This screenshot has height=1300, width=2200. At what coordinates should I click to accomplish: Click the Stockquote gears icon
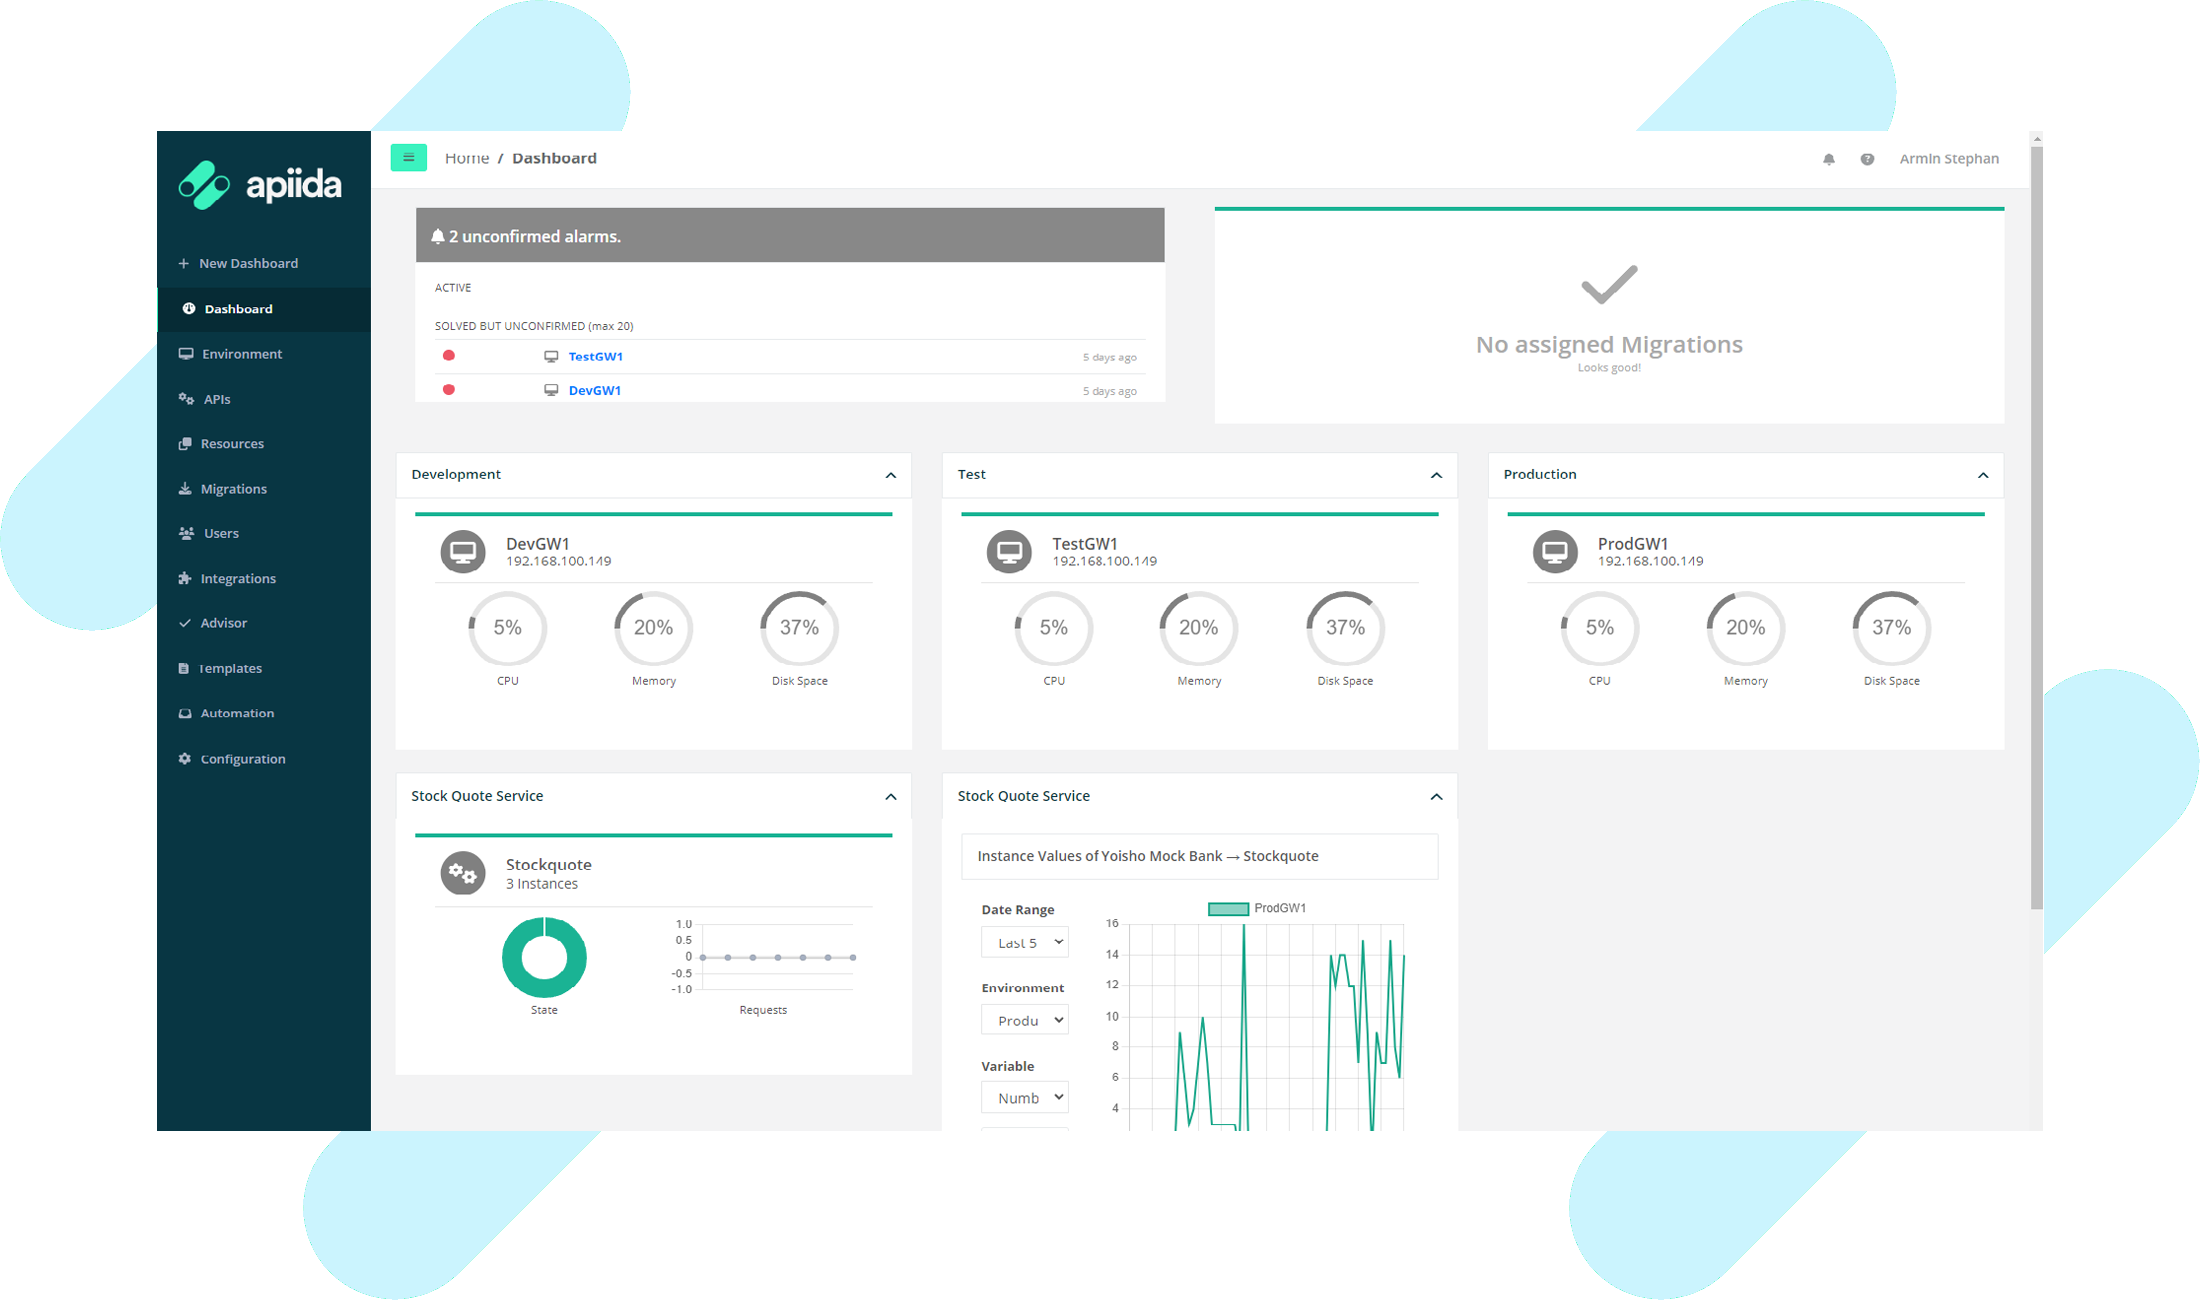click(x=463, y=873)
